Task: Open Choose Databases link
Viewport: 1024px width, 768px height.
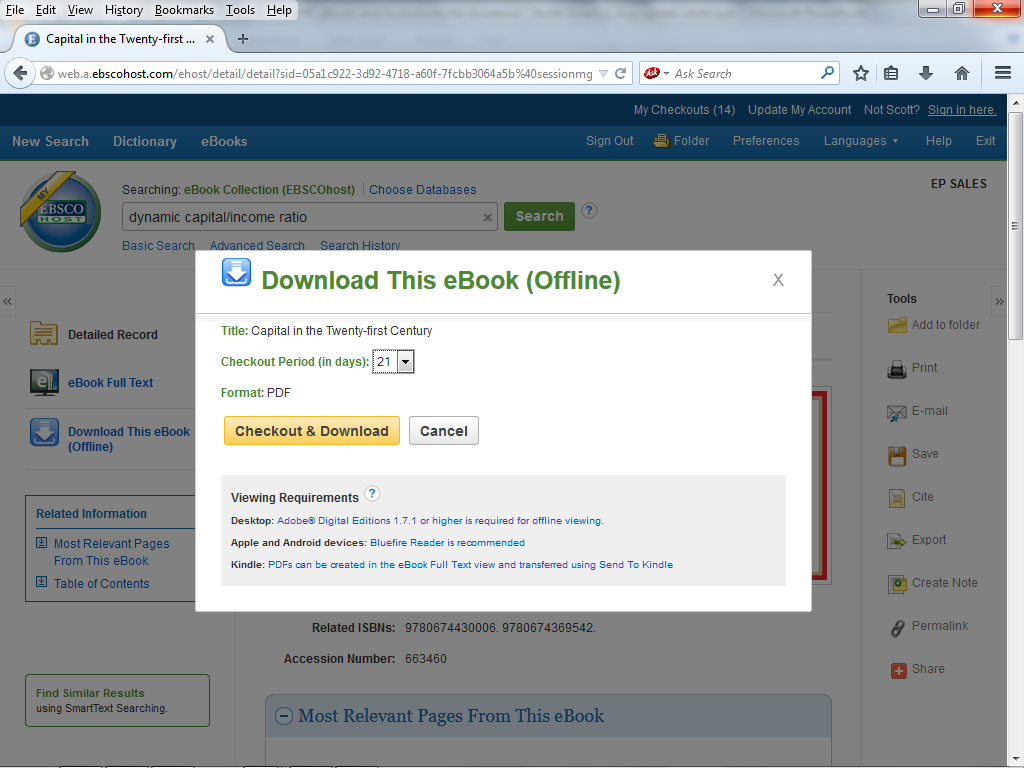Action: [x=423, y=189]
